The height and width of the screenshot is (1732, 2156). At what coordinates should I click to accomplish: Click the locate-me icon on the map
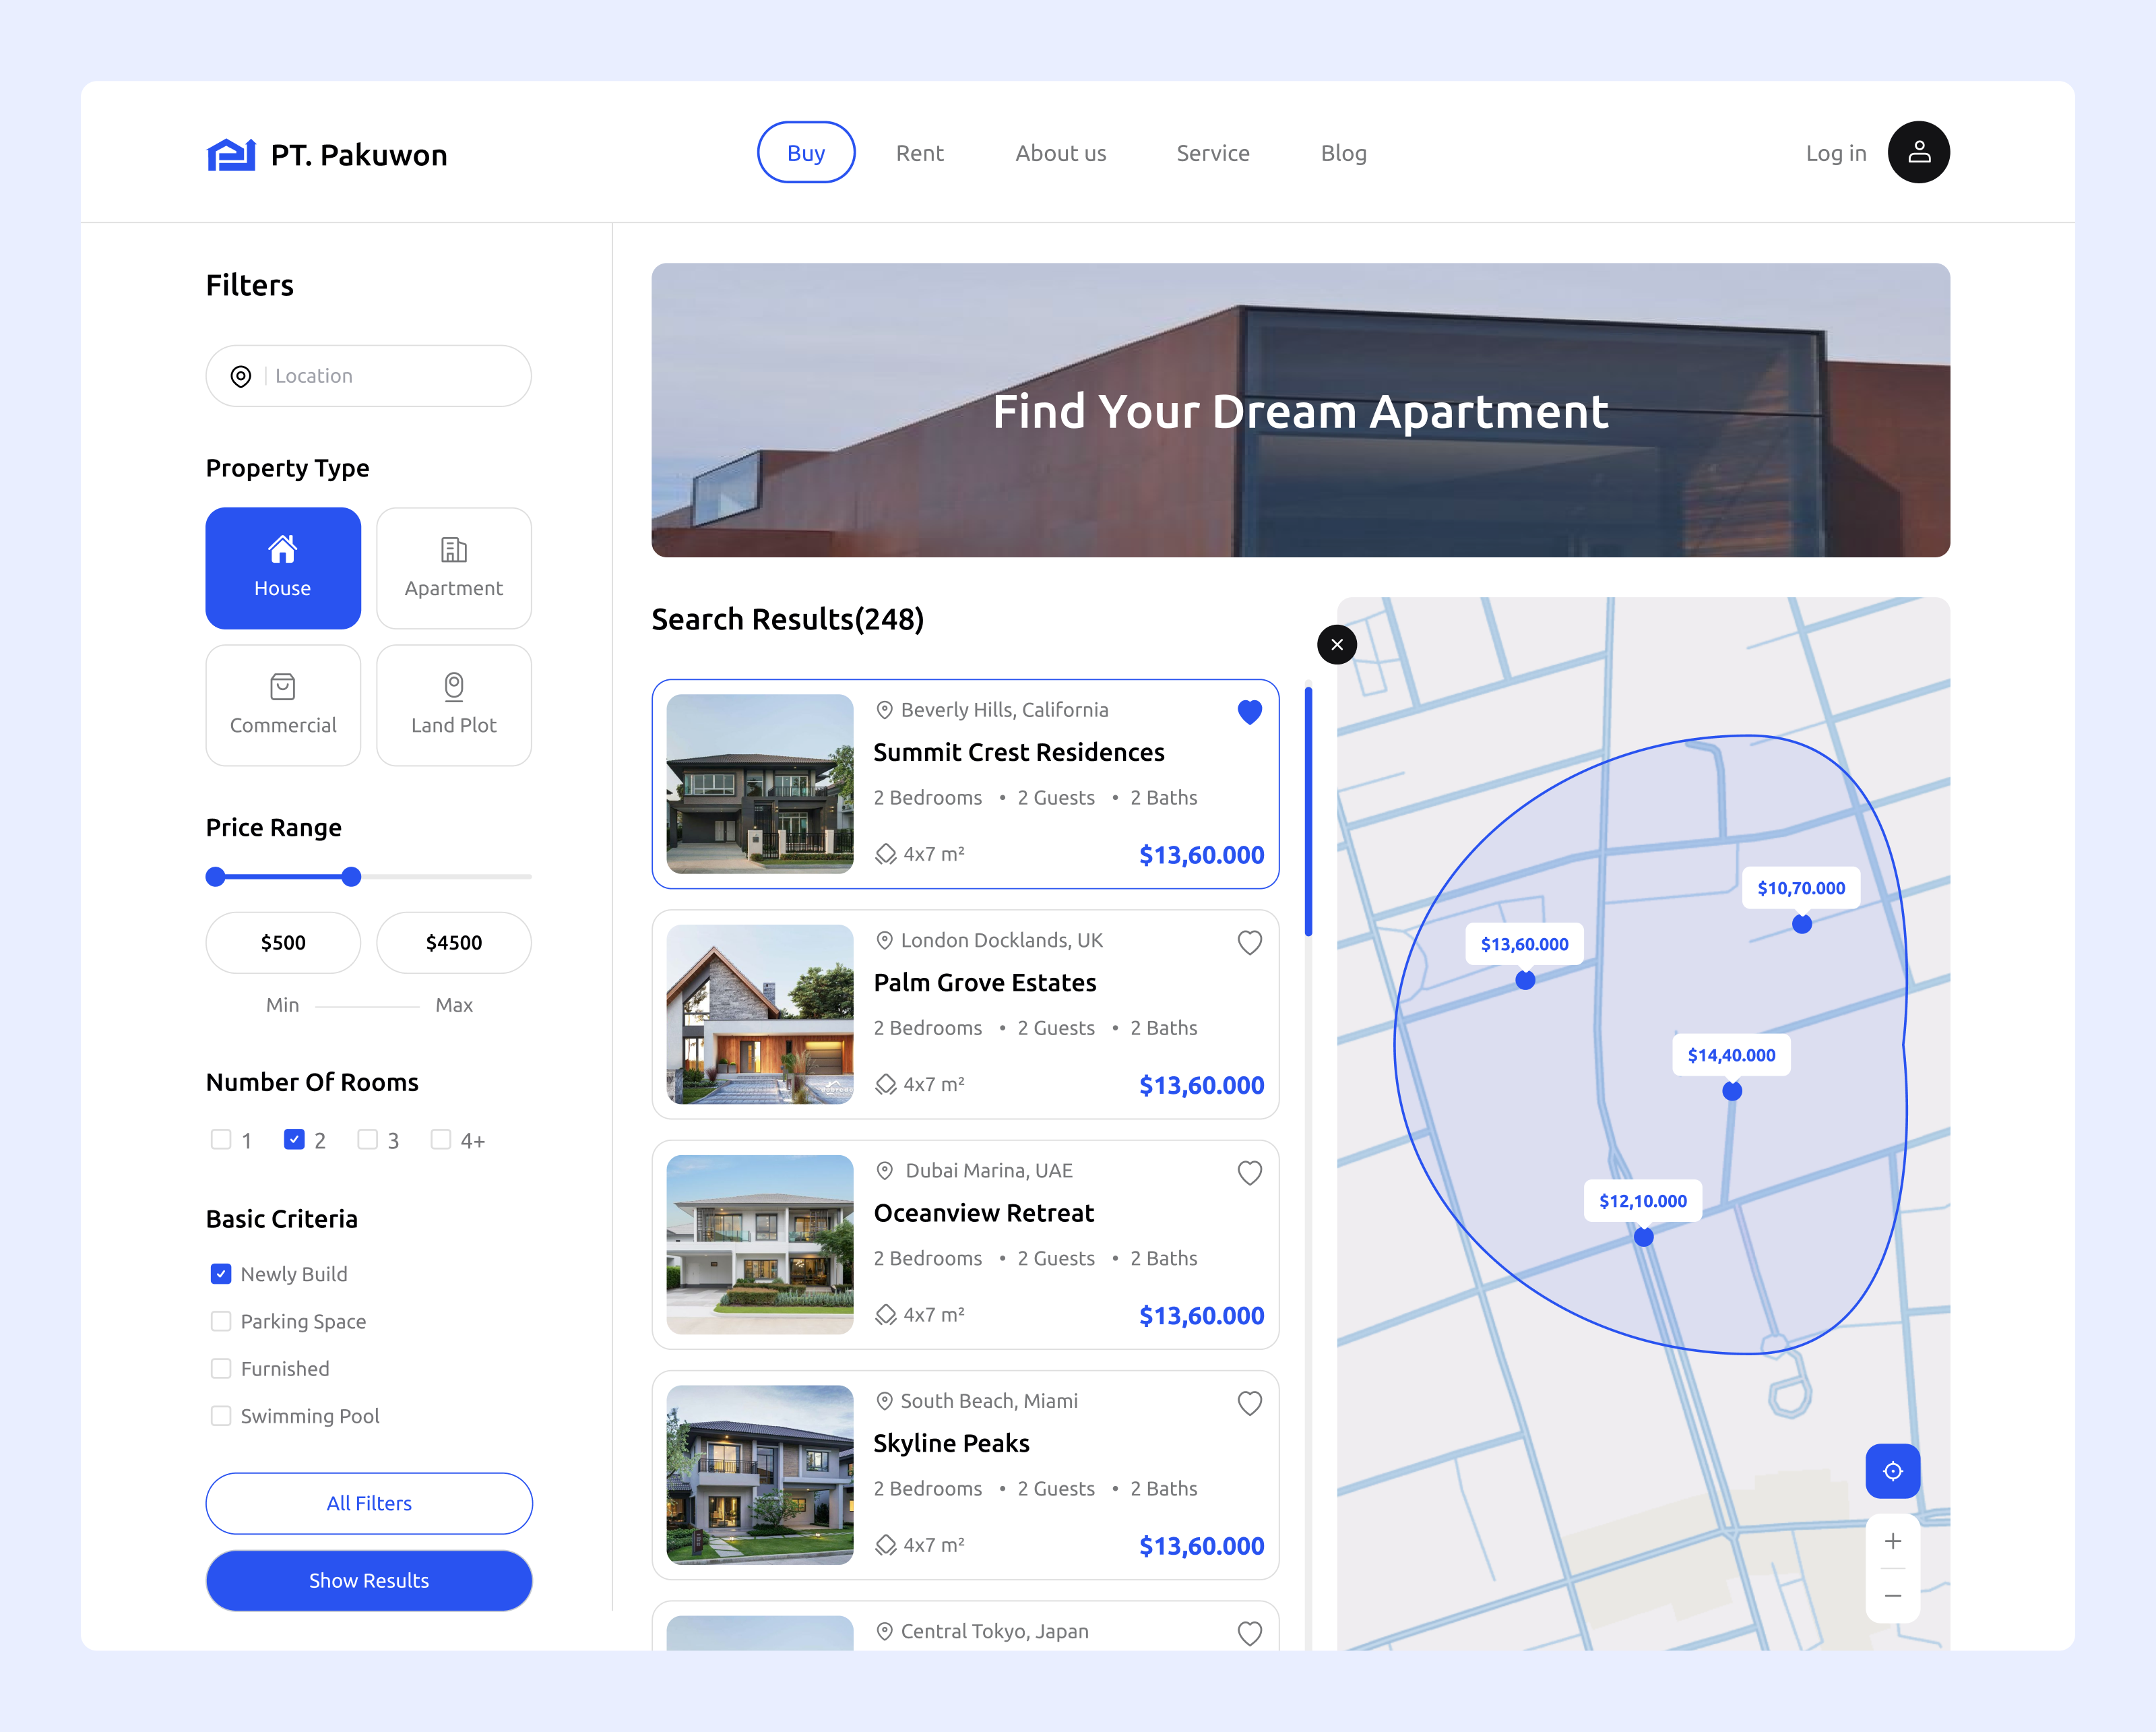coord(1892,1471)
